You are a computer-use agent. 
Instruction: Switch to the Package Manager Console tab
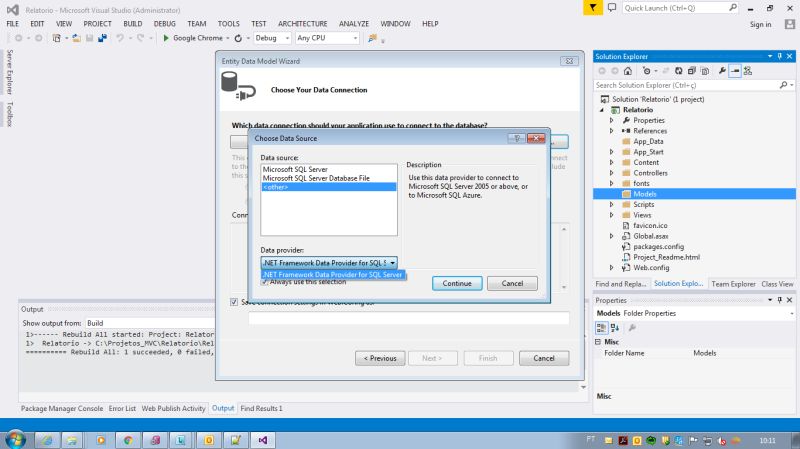click(x=62, y=409)
